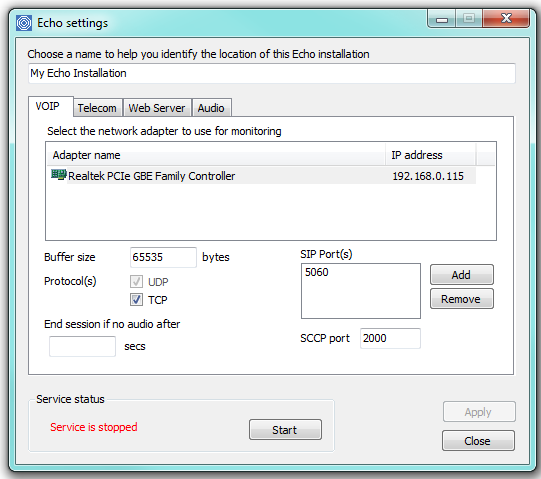Maximize the Echo settings window

[469, 19]
